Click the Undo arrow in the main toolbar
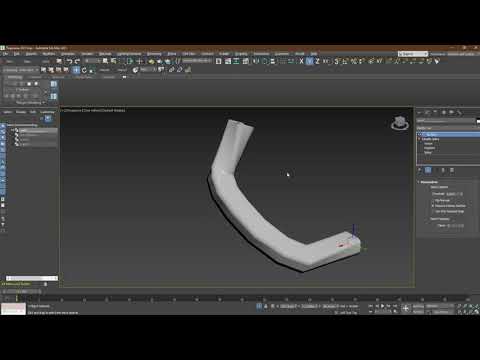 [69, 61]
